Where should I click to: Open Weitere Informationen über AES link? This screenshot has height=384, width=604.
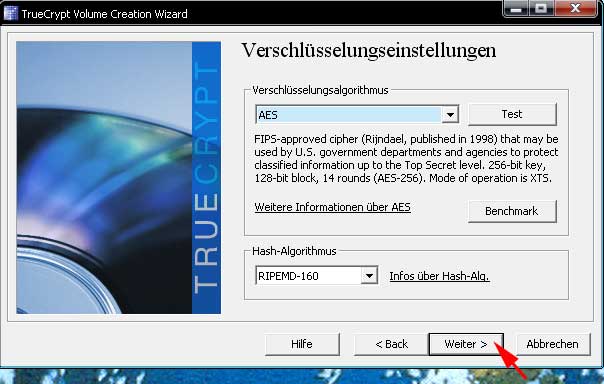332,207
